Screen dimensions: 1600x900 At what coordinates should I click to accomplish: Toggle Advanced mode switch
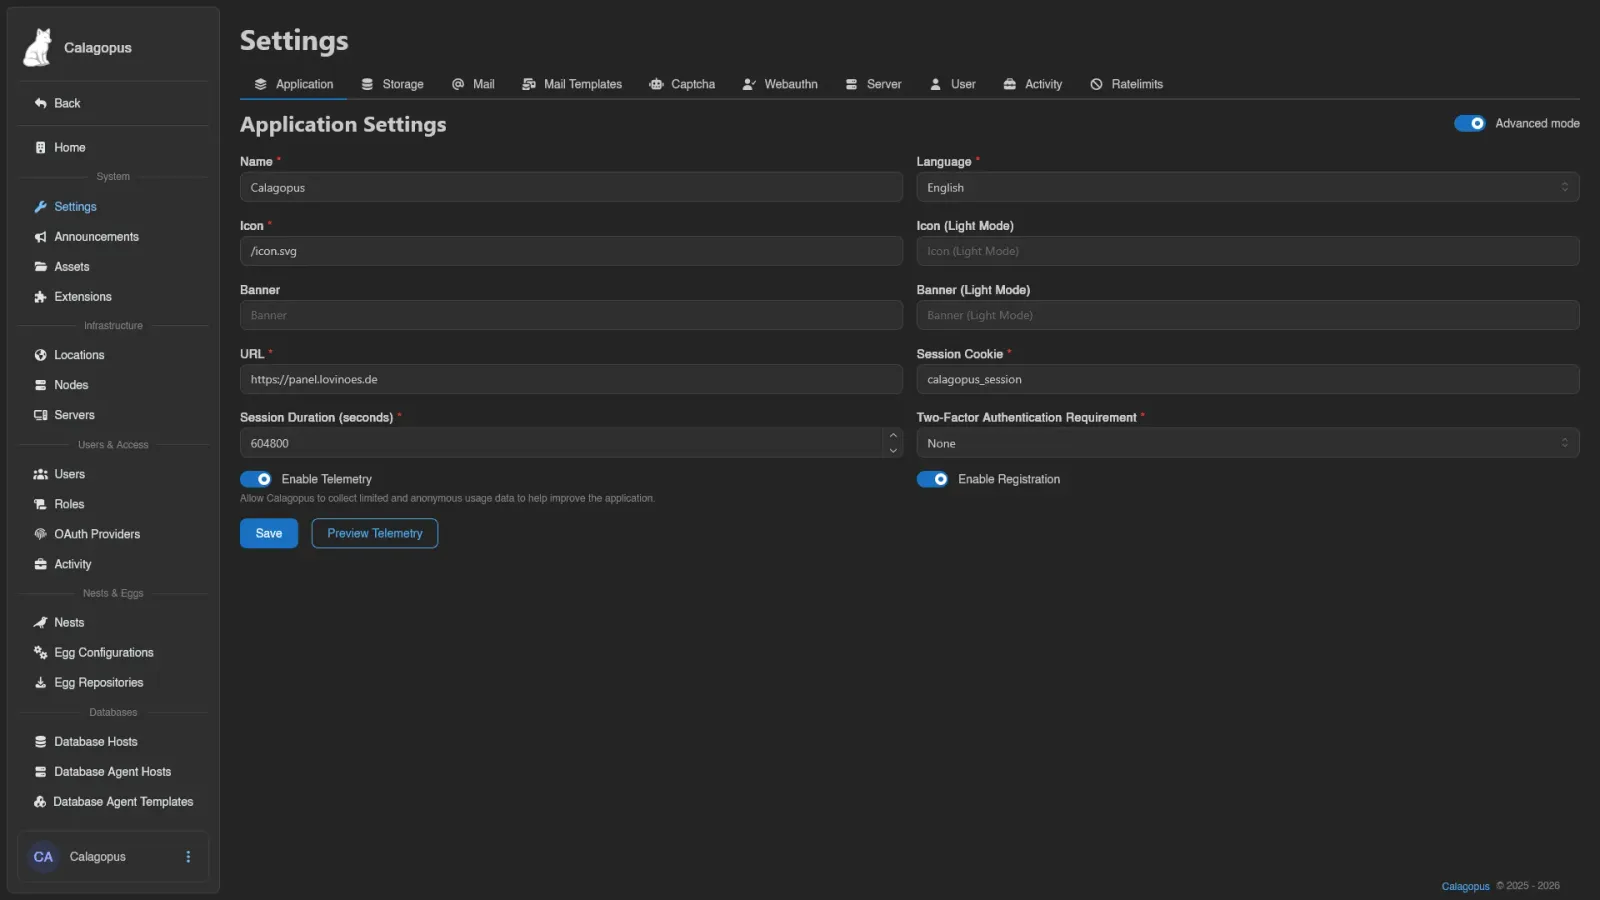coord(1470,123)
